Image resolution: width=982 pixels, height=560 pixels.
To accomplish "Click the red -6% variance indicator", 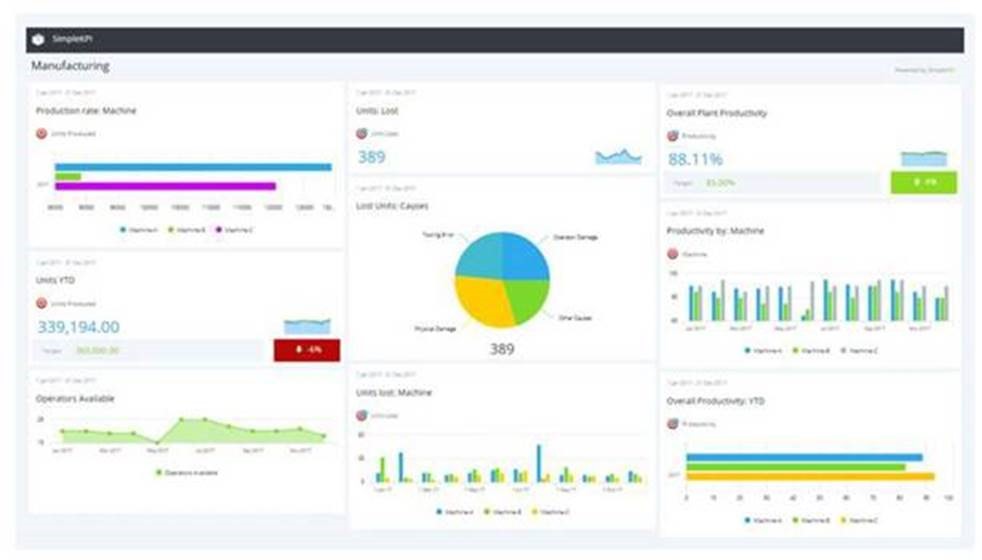I will coord(306,350).
